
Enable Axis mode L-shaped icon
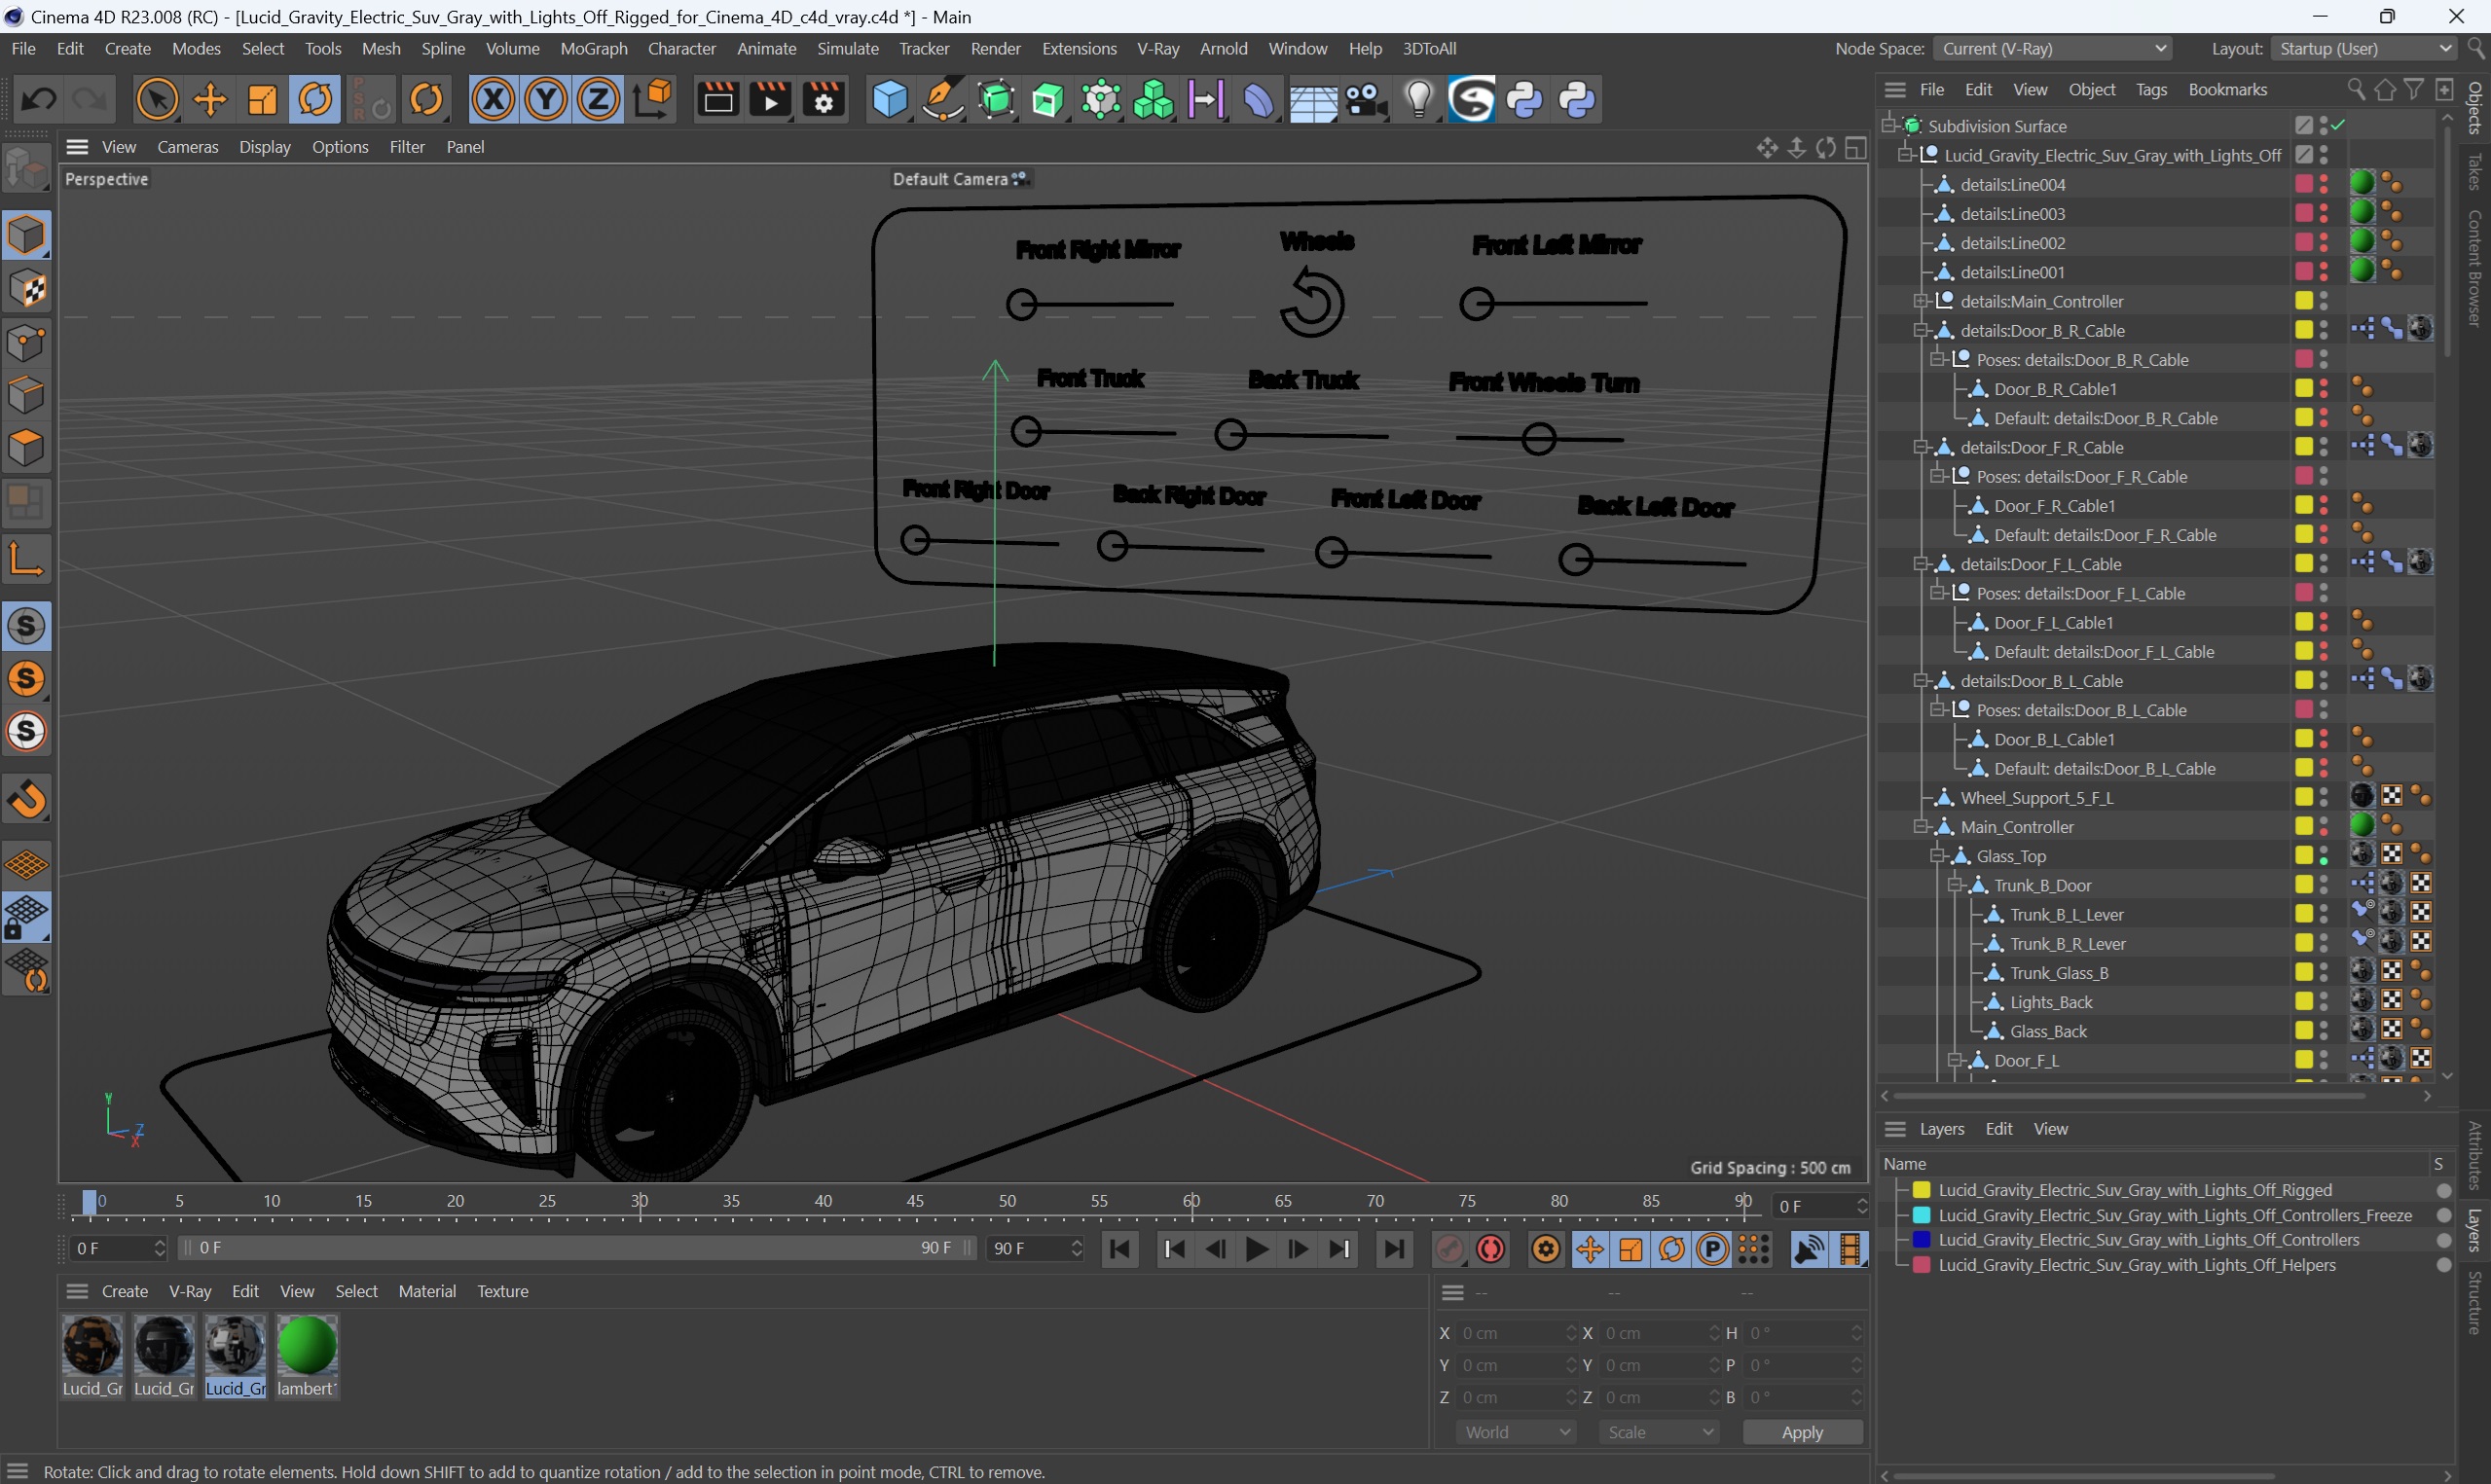(x=27, y=558)
